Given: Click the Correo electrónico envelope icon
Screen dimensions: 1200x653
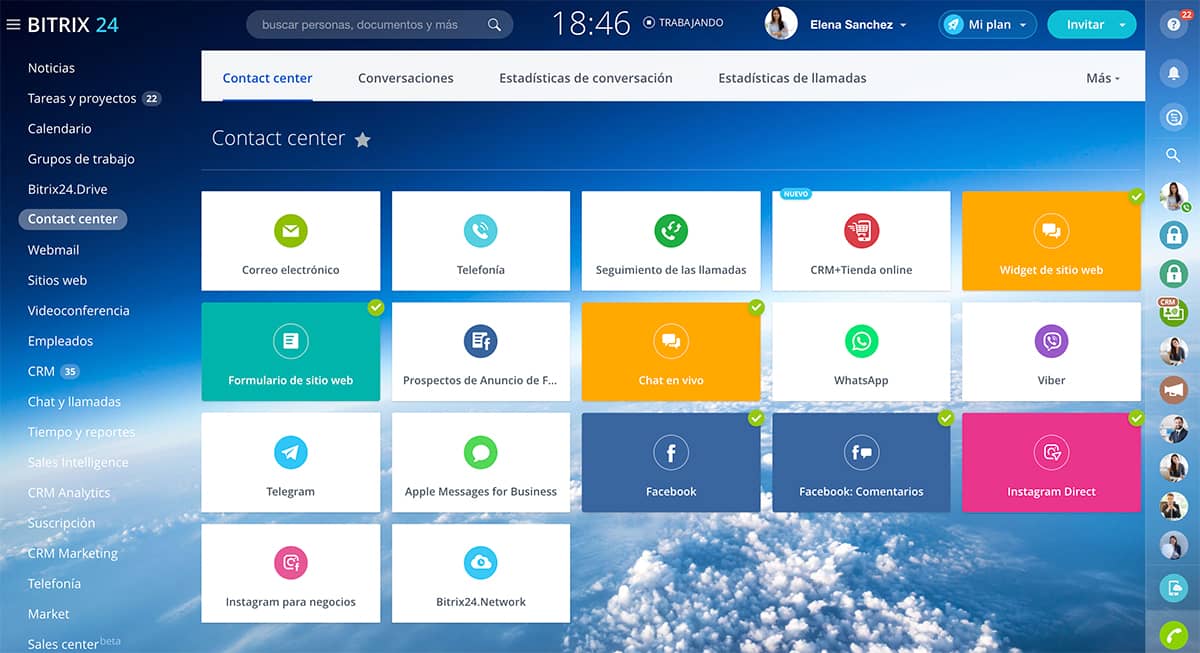Looking at the screenshot, I should click(x=290, y=231).
